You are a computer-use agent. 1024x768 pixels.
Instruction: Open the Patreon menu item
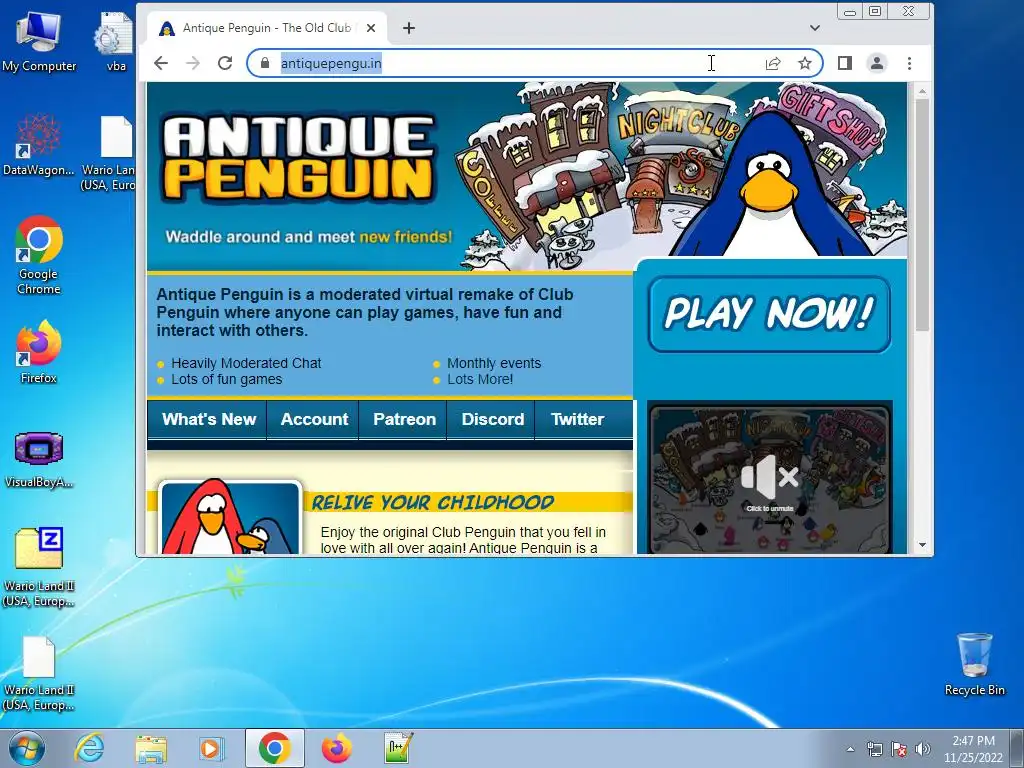click(404, 419)
